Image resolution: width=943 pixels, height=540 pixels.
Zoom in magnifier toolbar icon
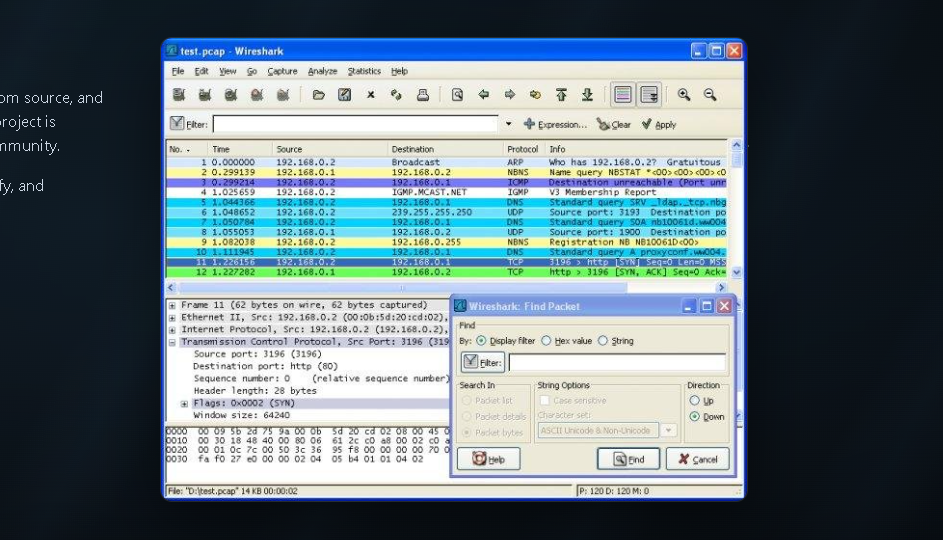click(684, 94)
